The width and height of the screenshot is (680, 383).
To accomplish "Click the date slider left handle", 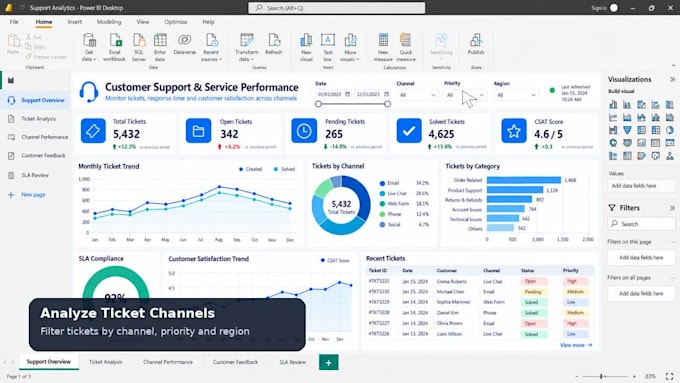I will click(x=319, y=104).
